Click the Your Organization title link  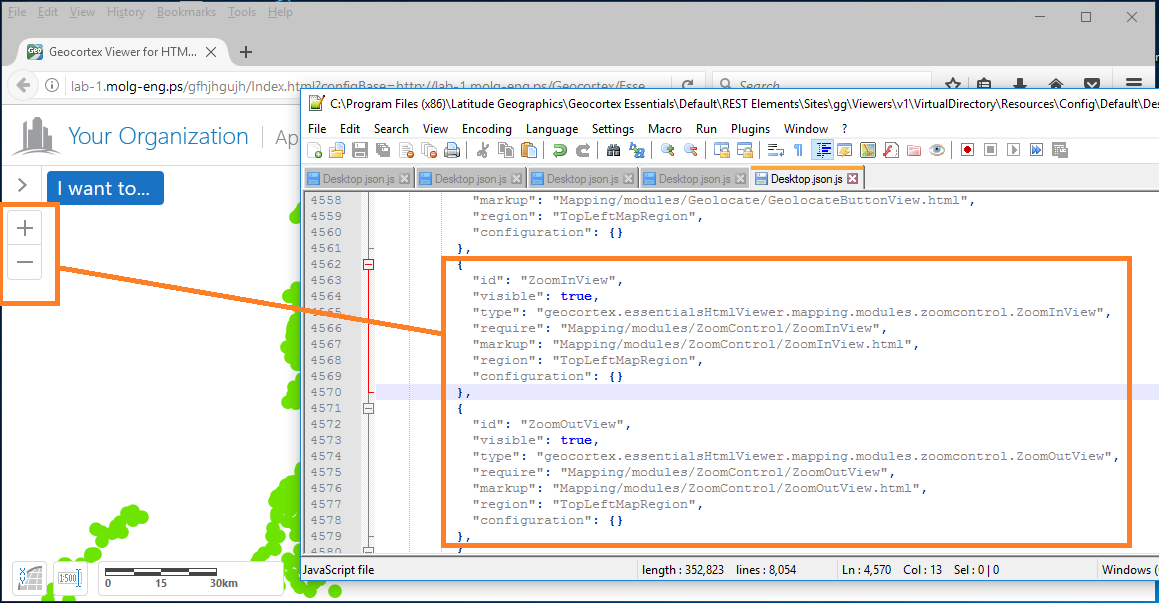click(158, 136)
